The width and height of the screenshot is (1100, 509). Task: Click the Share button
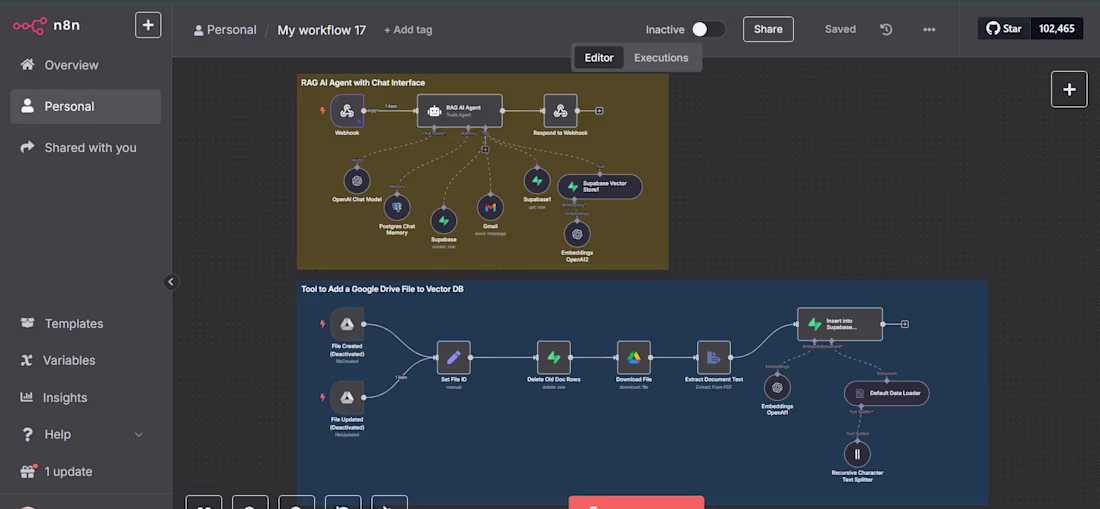768,29
